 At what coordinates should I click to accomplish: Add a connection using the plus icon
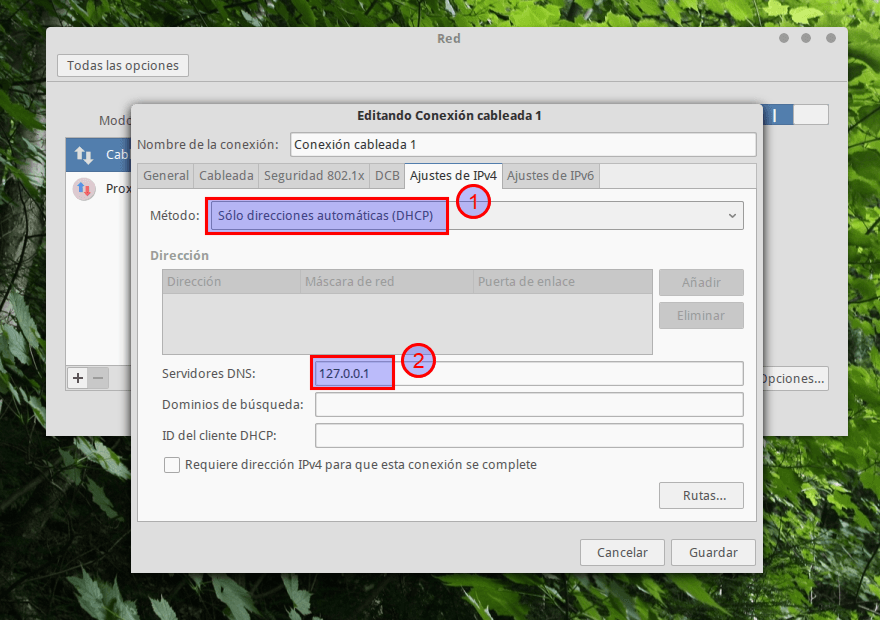[77, 378]
